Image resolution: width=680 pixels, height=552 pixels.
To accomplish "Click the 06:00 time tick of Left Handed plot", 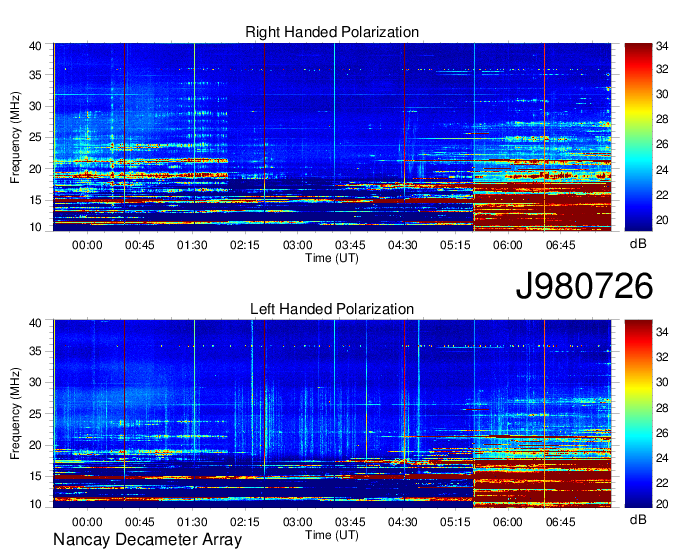I will [507, 522].
